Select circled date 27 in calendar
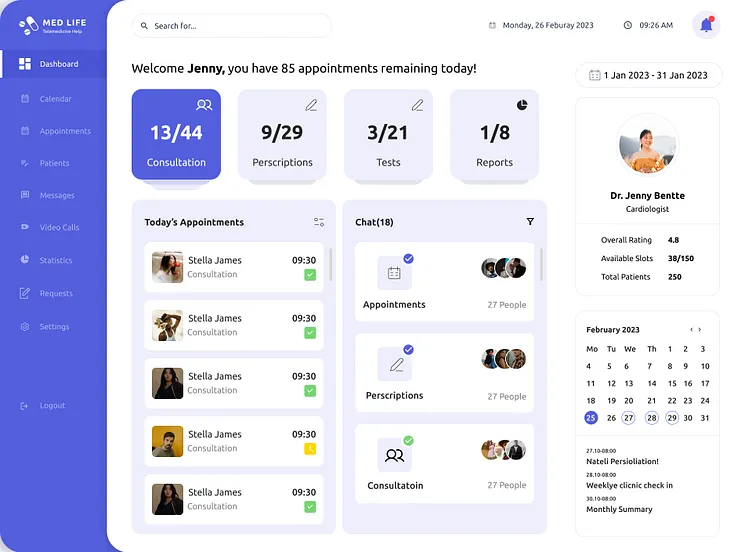The image size is (752, 552). pyautogui.click(x=628, y=418)
